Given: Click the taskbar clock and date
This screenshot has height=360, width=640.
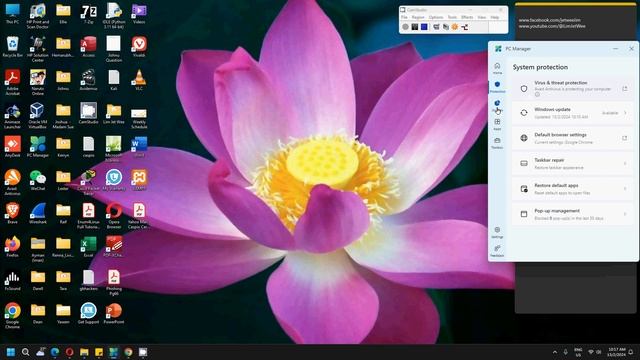Looking at the screenshot, I should pyautogui.click(x=617, y=352).
